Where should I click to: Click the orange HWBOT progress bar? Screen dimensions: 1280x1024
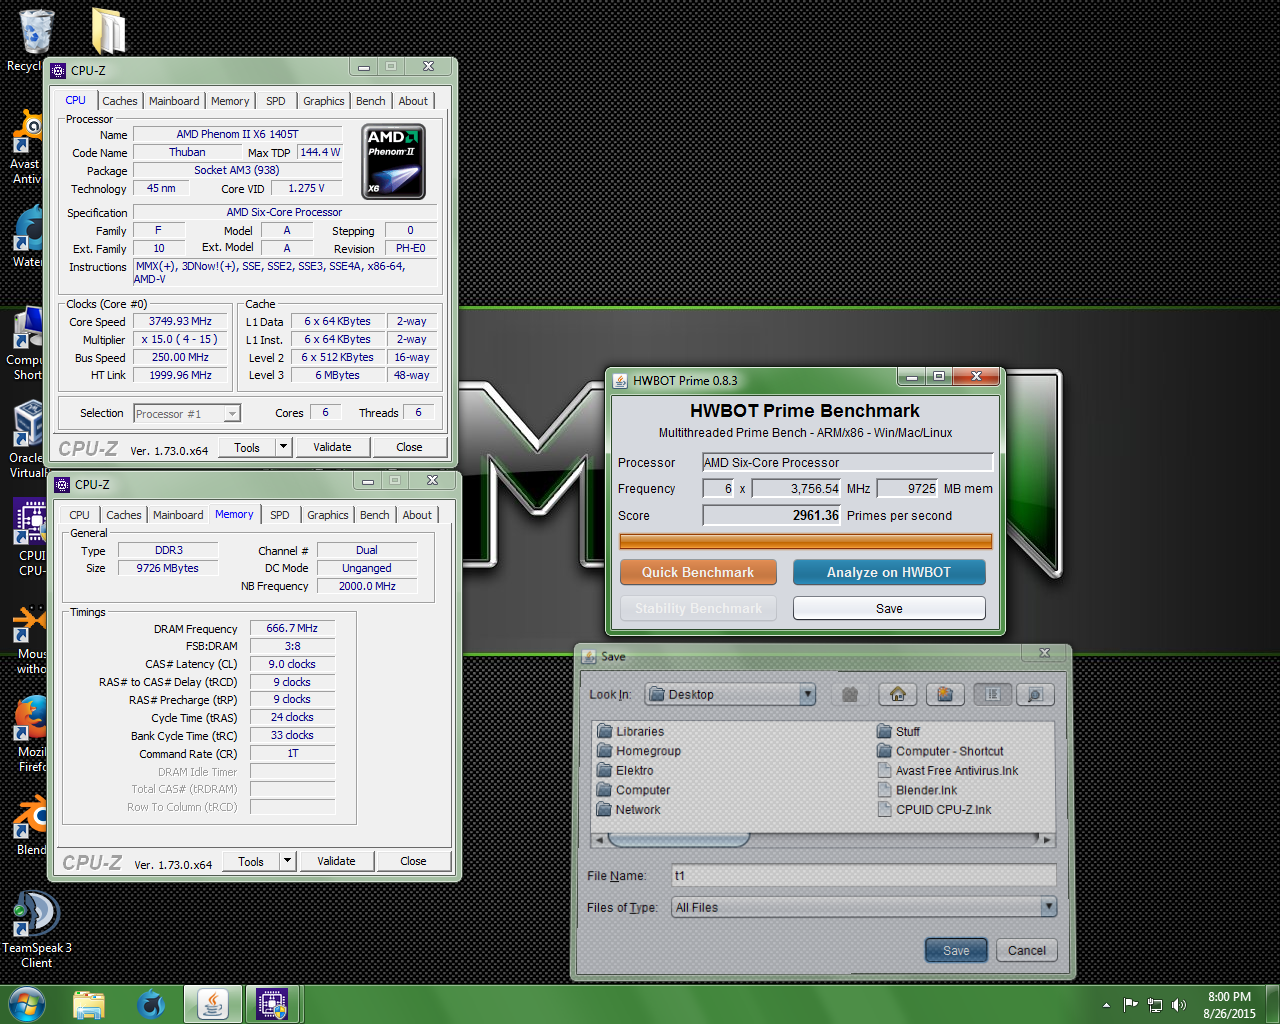[x=806, y=541]
